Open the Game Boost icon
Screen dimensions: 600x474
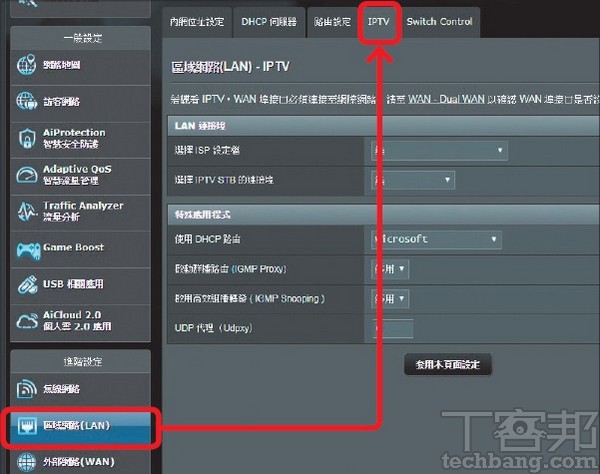tap(26, 248)
